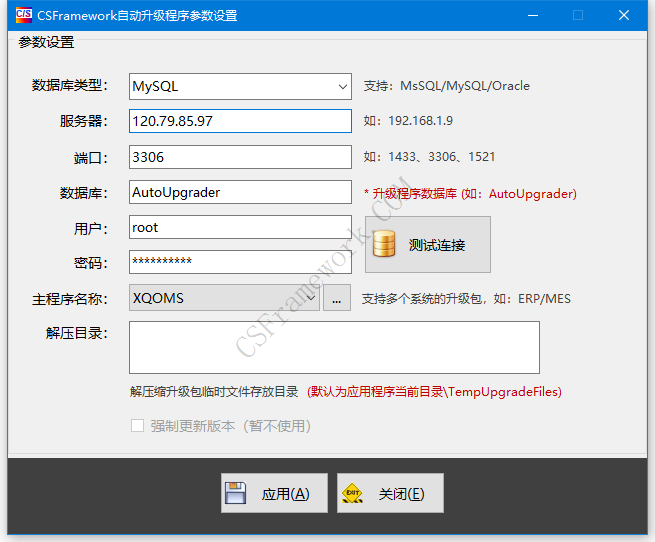Click the port field showing 3306
The width and height of the screenshot is (655, 542).
click(240, 157)
